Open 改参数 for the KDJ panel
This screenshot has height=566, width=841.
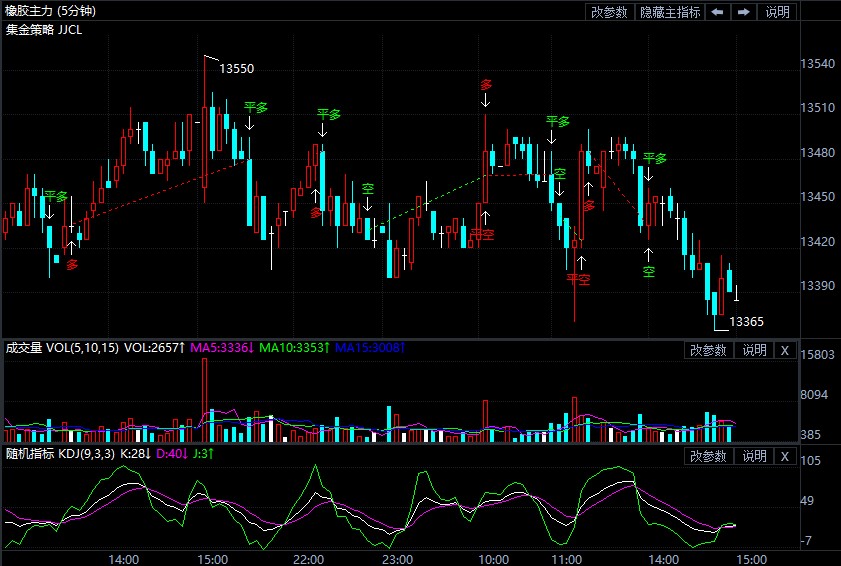click(x=708, y=456)
